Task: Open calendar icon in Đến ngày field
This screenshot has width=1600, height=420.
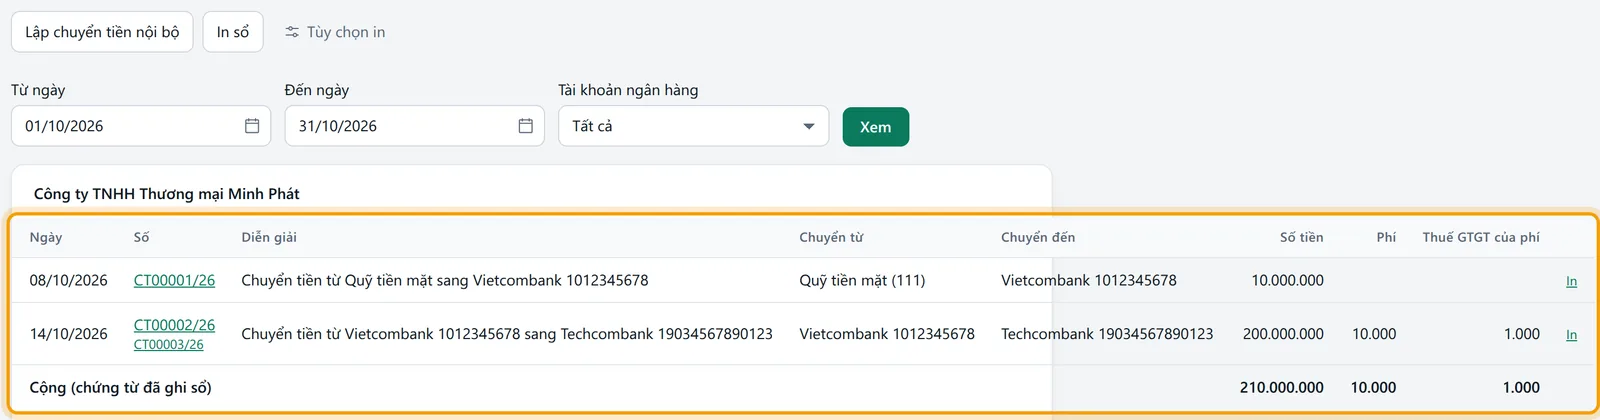Action: [x=526, y=126]
